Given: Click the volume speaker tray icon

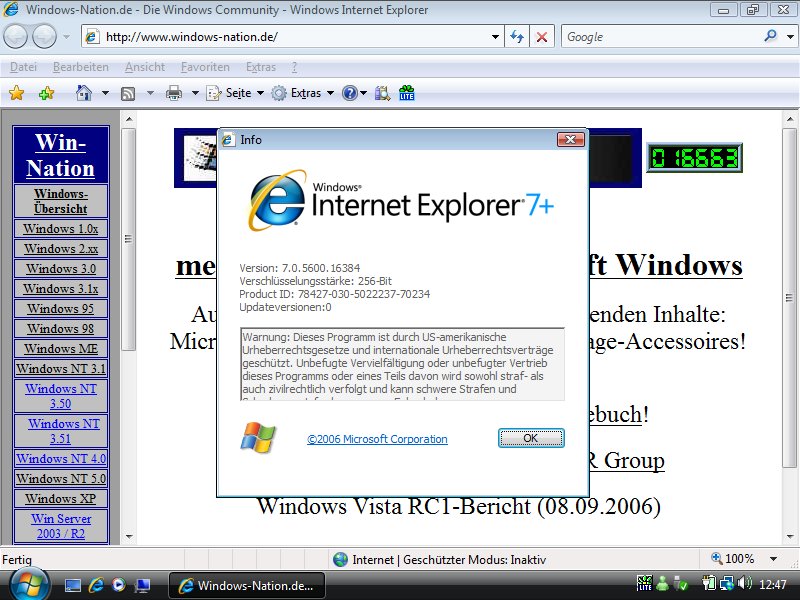Looking at the screenshot, I should 744,584.
